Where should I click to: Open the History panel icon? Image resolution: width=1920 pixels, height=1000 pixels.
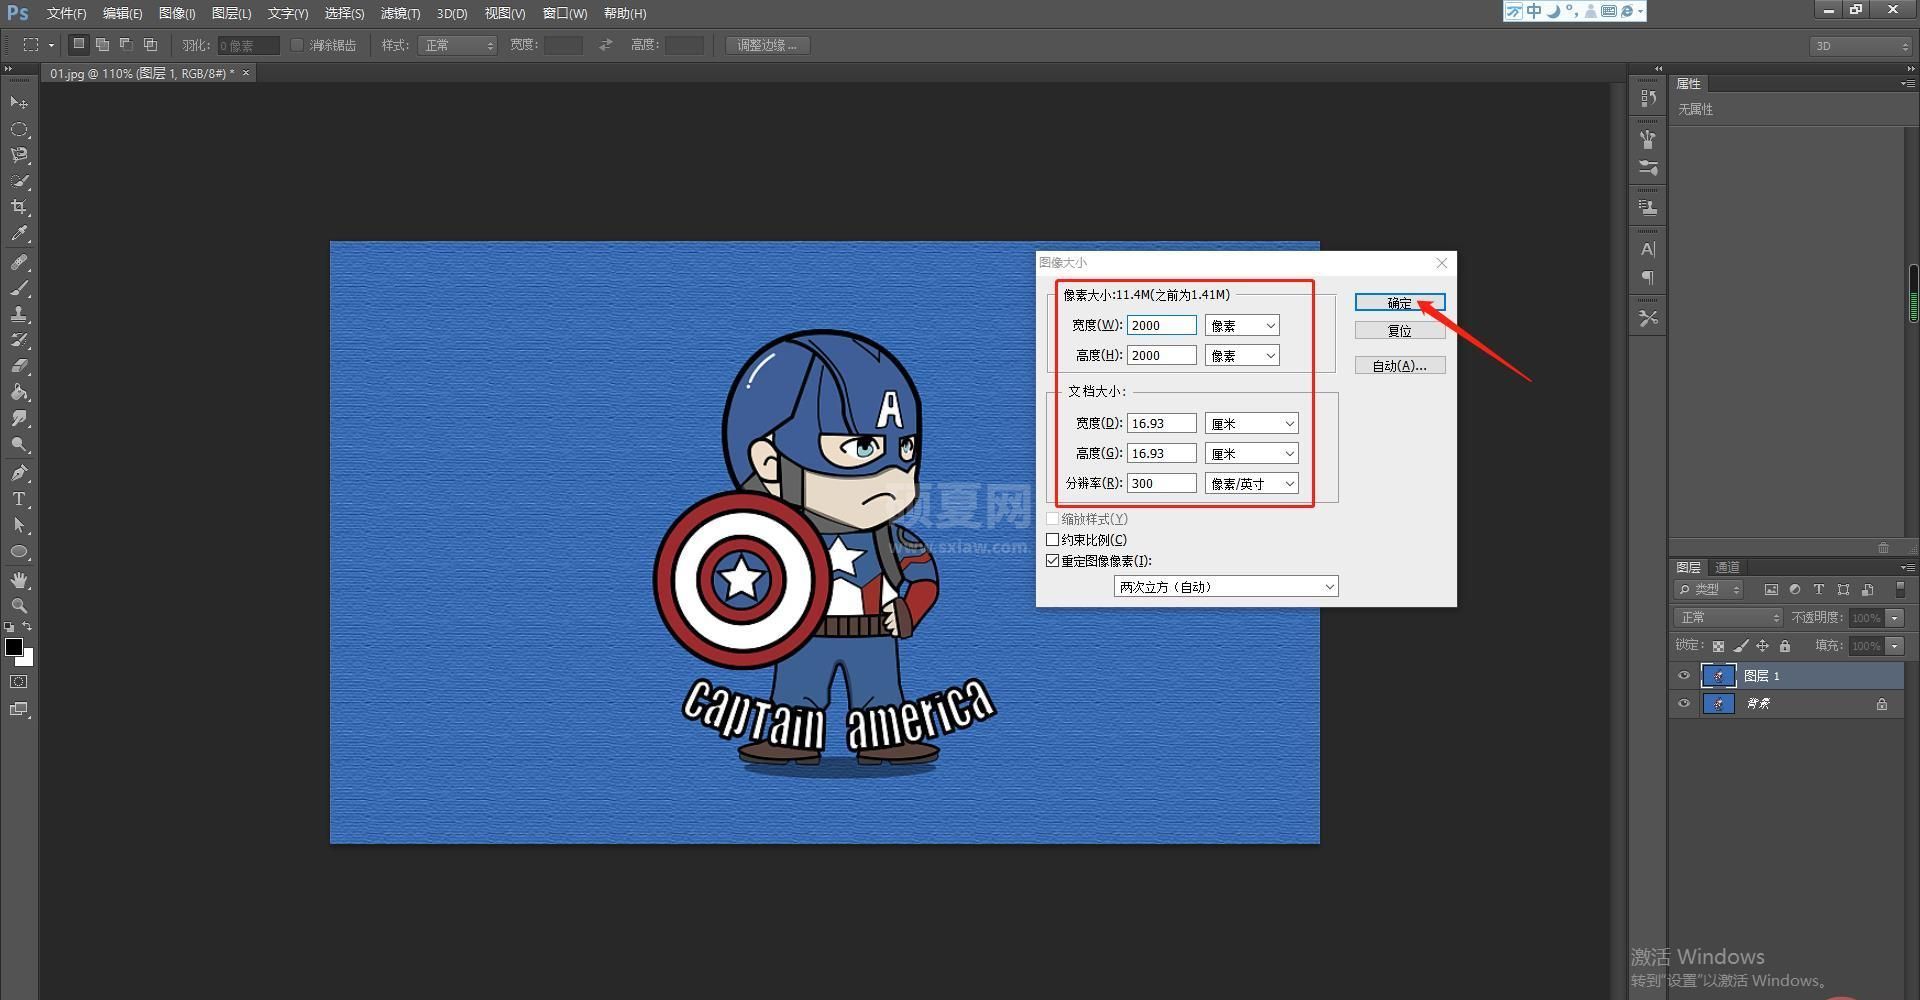pyautogui.click(x=1648, y=98)
